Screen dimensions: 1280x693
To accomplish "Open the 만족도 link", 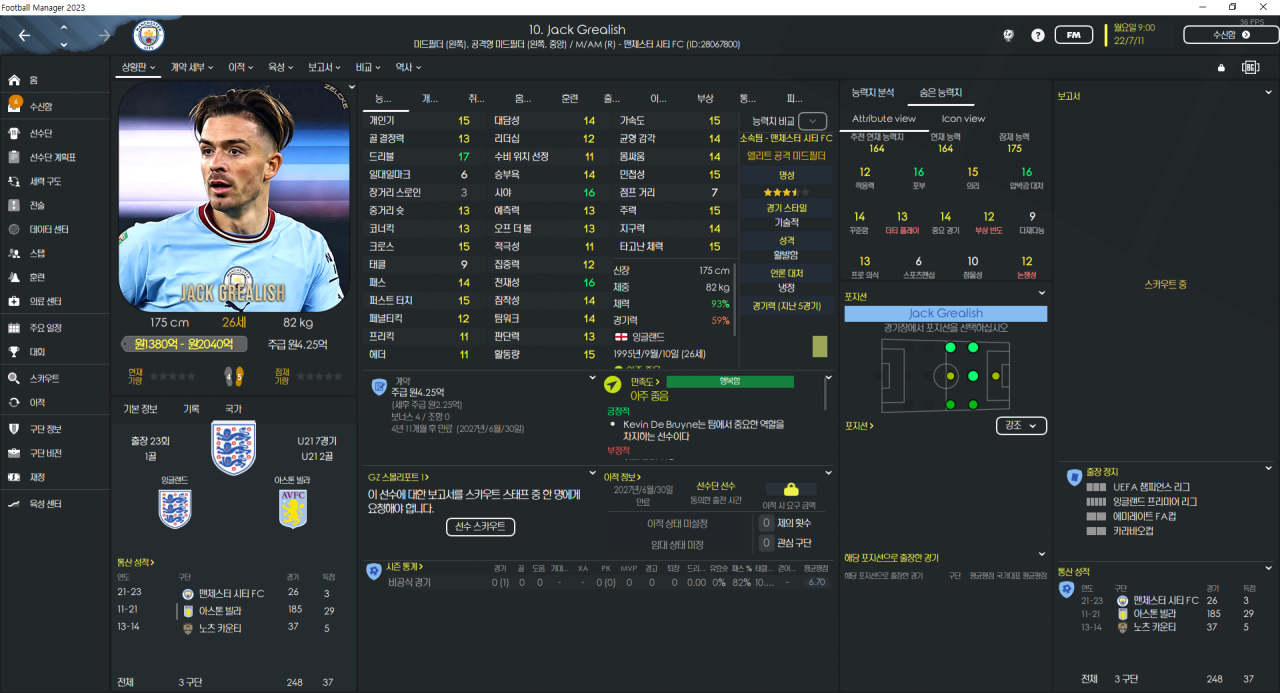I will tap(643, 382).
